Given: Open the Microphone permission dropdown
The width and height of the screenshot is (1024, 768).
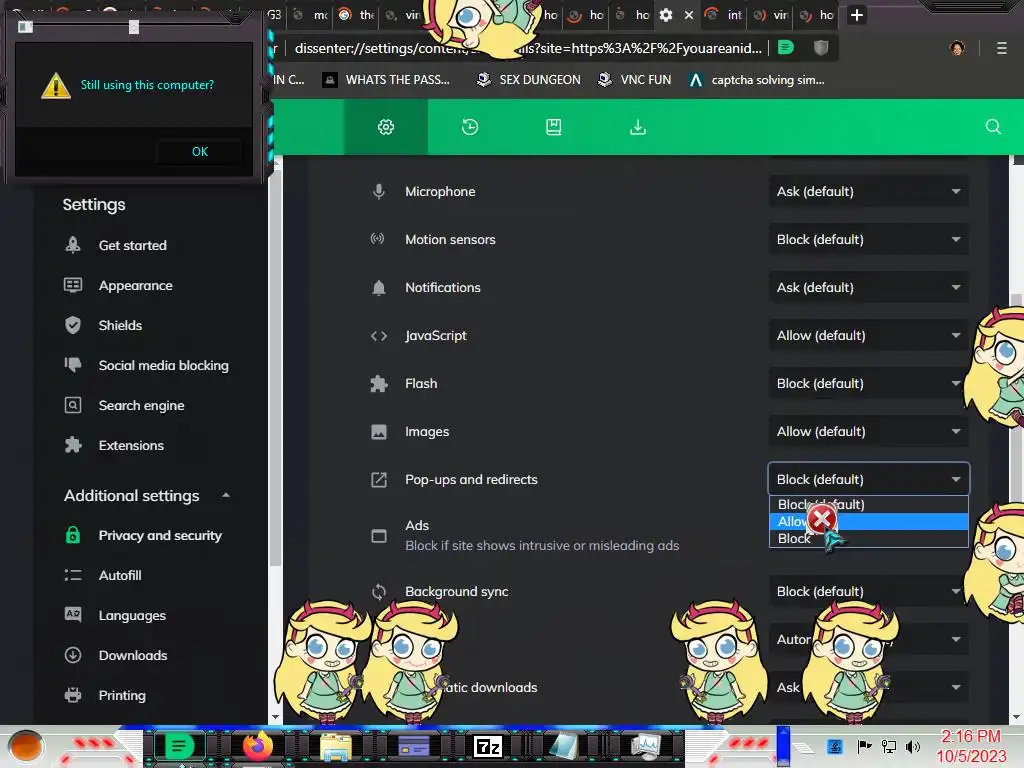Looking at the screenshot, I should click(x=869, y=191).
